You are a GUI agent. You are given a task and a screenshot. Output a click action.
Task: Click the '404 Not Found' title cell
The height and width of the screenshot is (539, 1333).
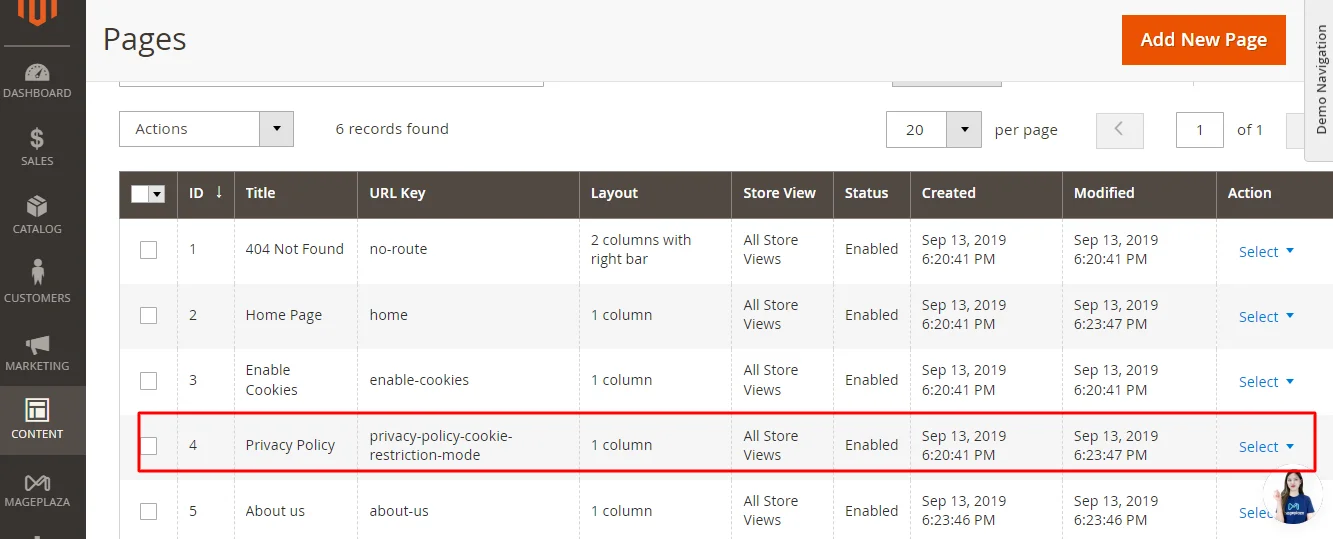pos(294,249)
